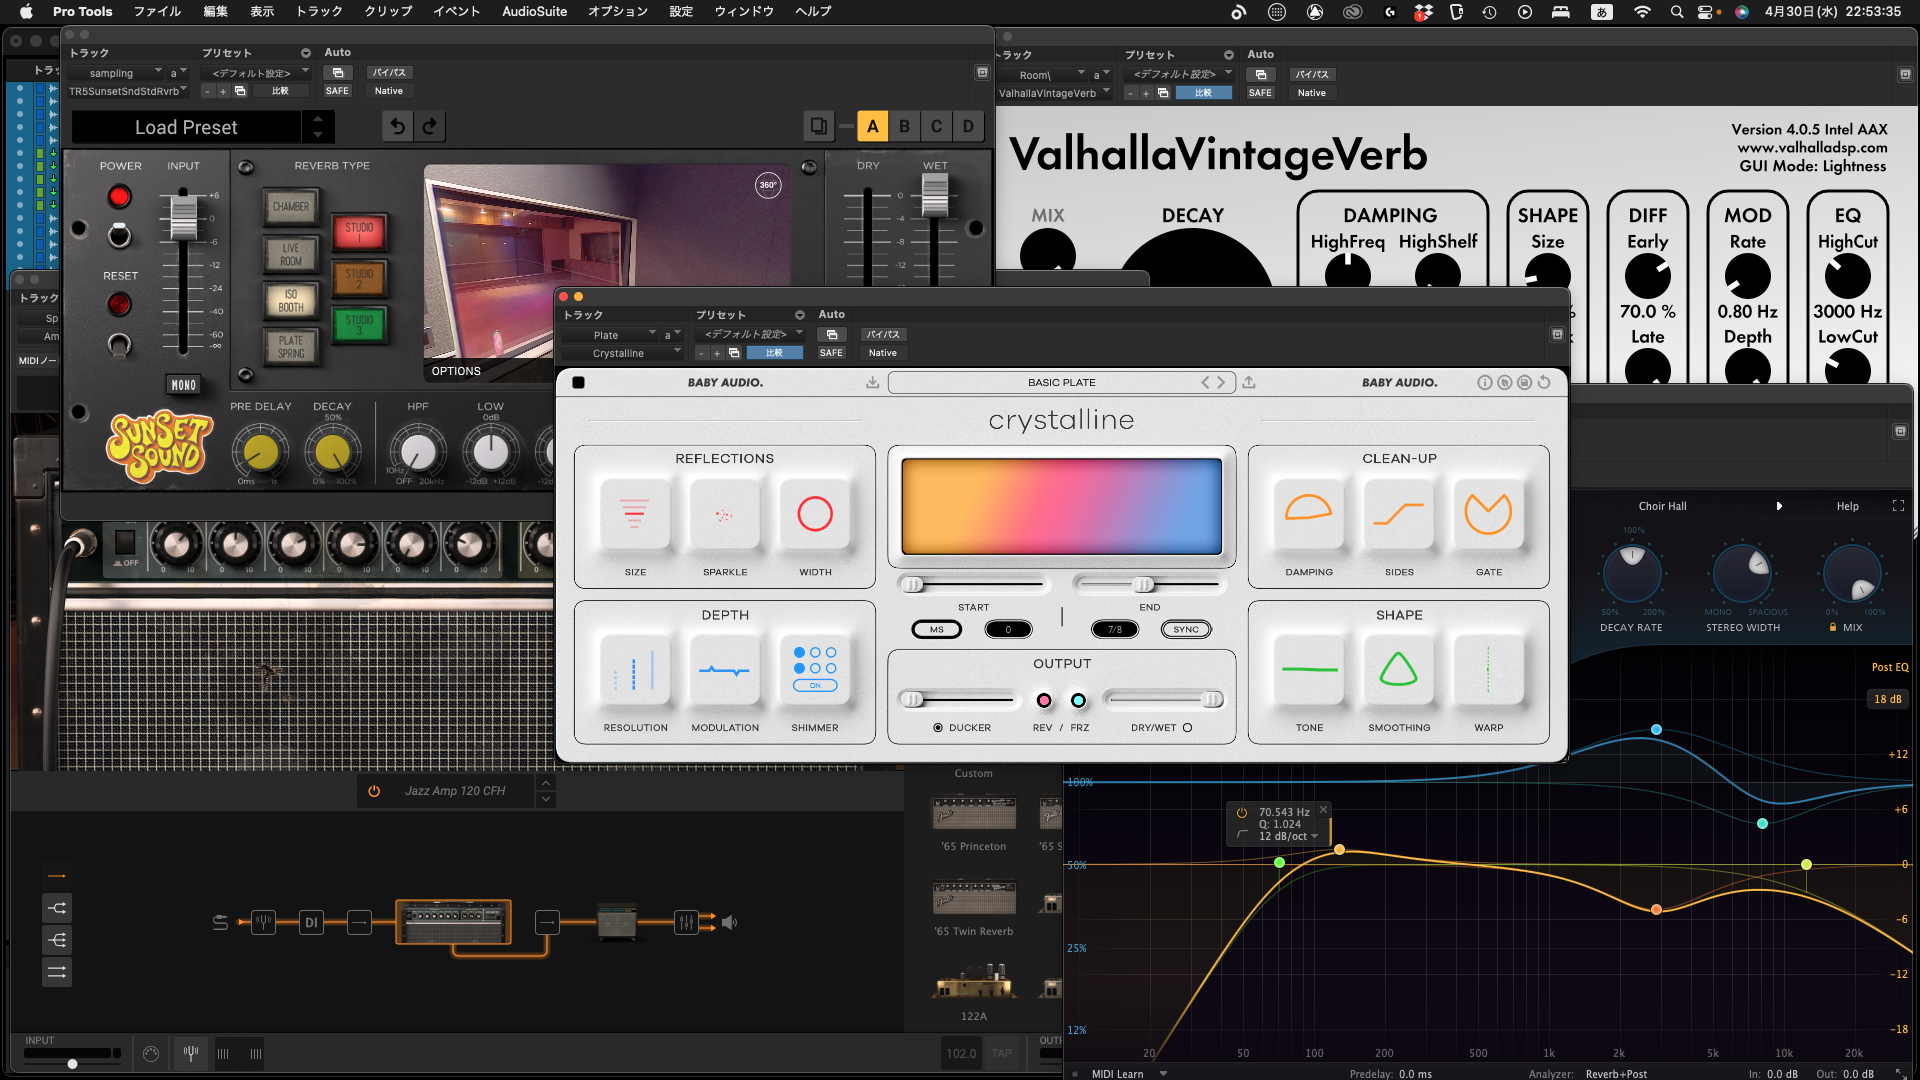Click the Crystalline TONE control pad
The height and width of the screenshot is (1080, 1920).
[x=1309, y=670]
